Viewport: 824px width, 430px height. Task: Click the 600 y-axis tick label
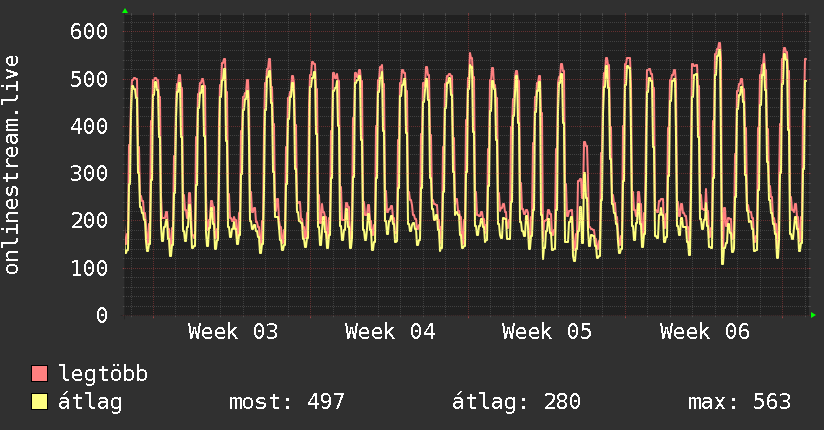click(x=89, y=32)
